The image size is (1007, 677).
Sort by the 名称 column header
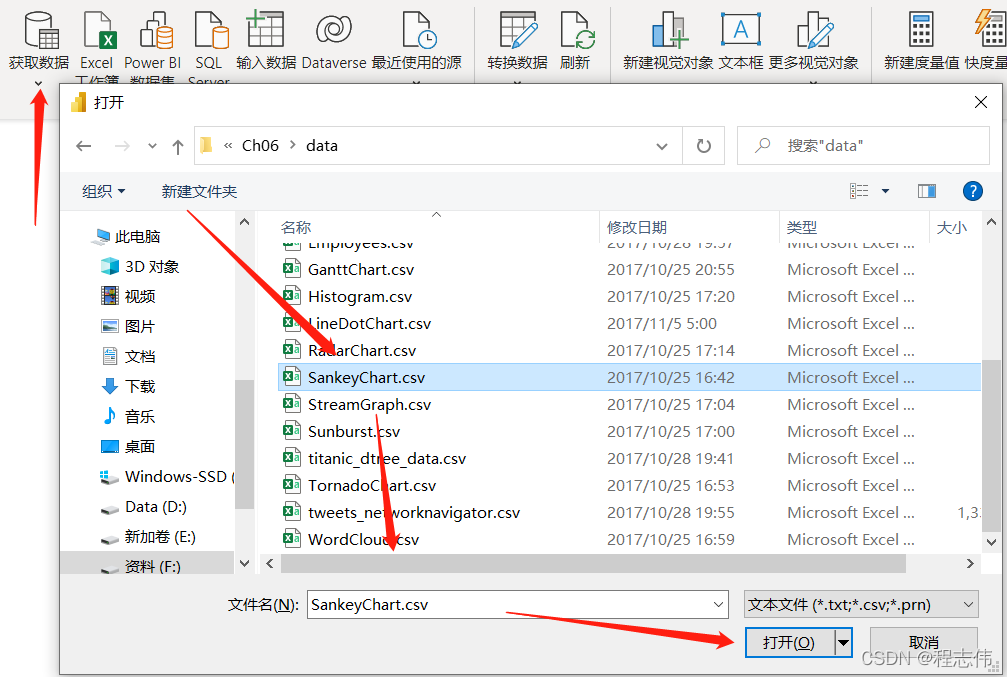coord(295,227)
